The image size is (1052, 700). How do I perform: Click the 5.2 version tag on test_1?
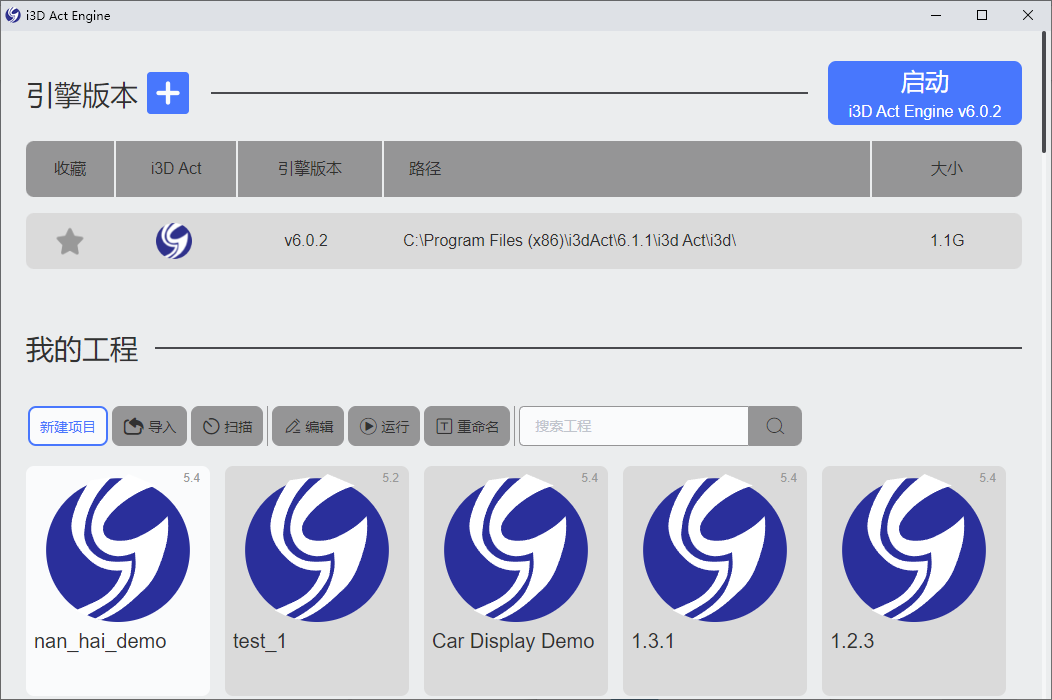pyautogui.click(x=390, y=478)
